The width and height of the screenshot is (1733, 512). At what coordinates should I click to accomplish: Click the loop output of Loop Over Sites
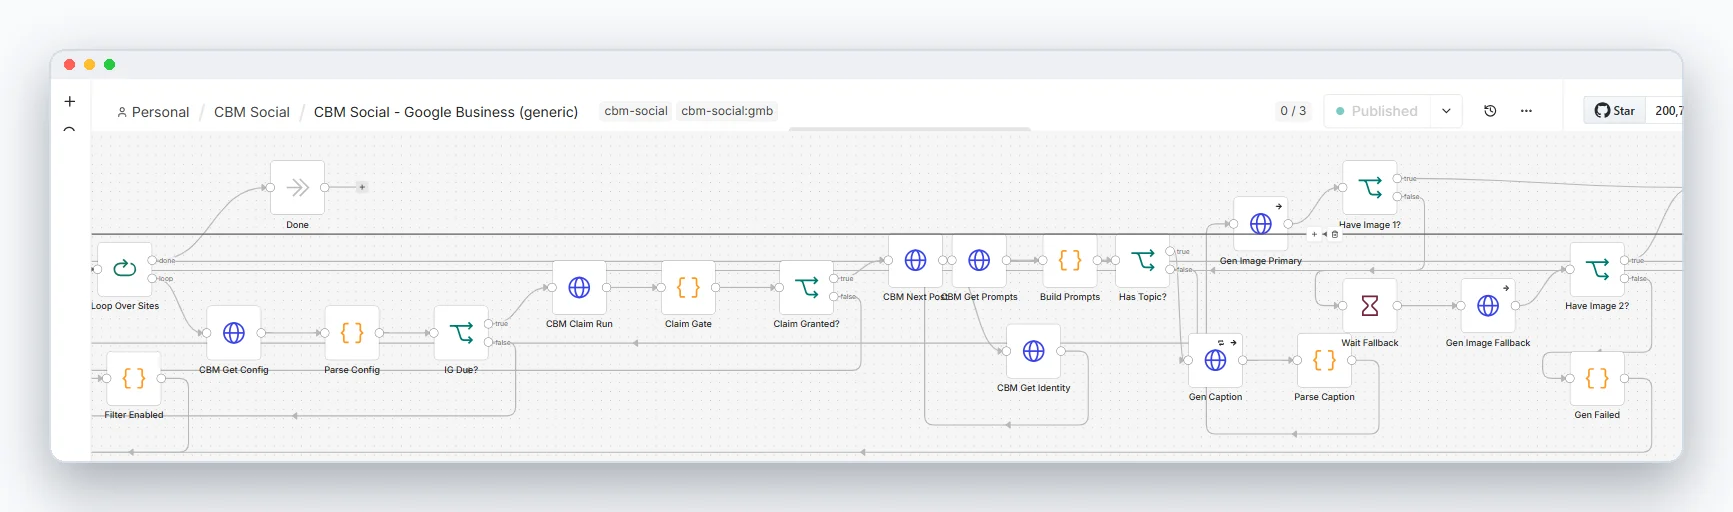click(152, 278)
